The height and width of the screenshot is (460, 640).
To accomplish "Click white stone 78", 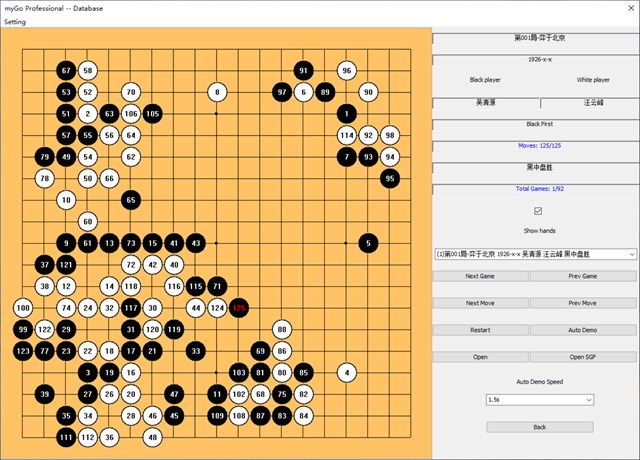I will point(44,178).
